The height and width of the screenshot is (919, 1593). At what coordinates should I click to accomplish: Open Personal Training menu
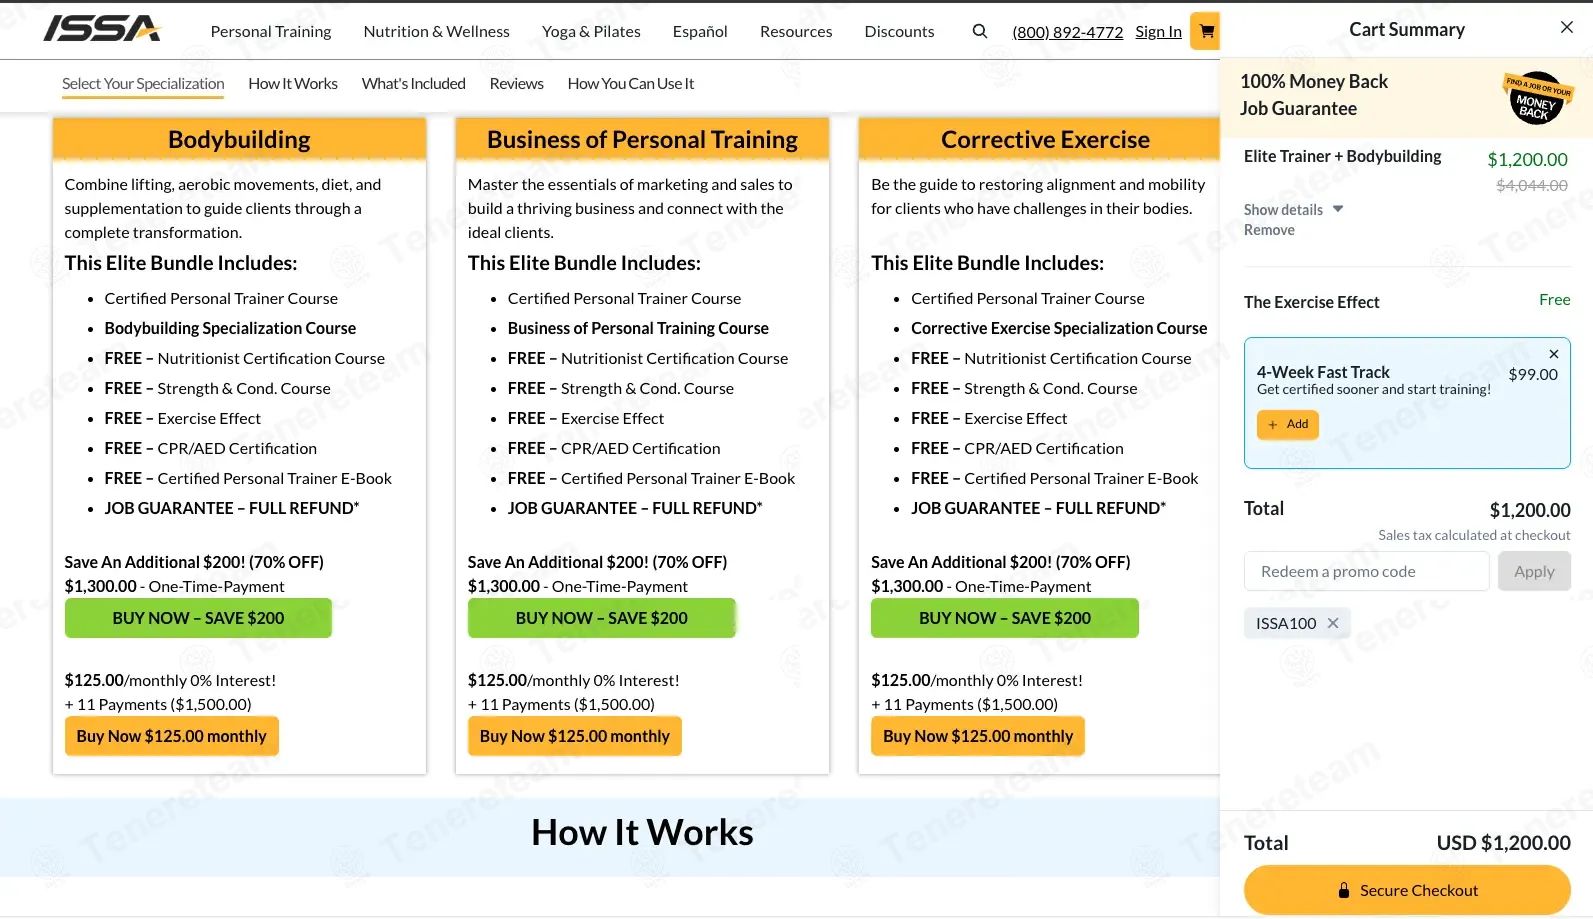pyautogui.click(x=271, y=31)
